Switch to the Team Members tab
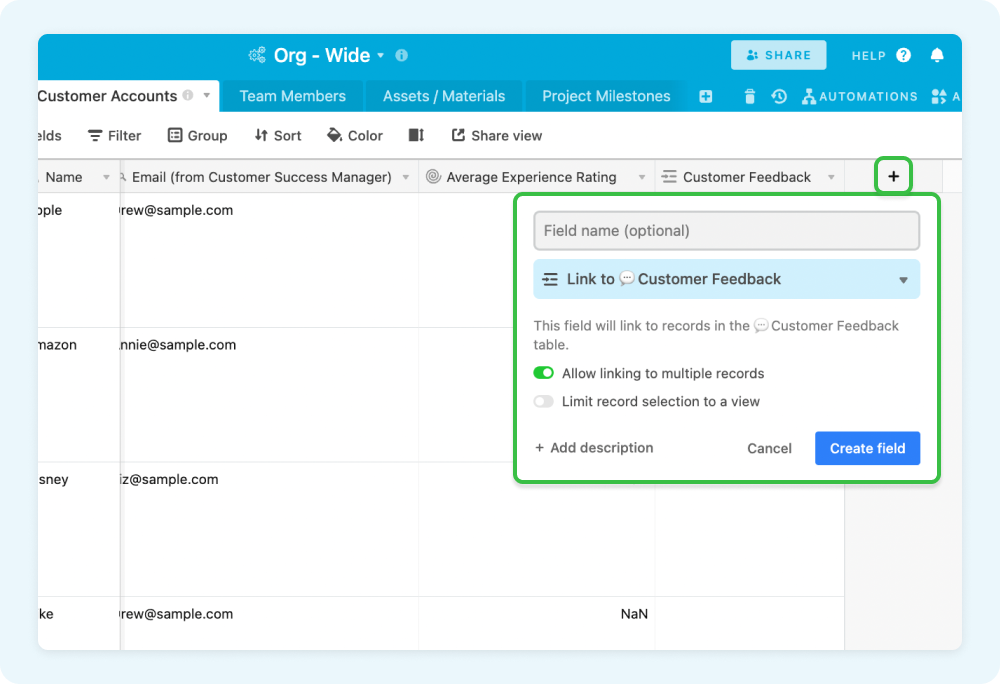 tap(293, 96)
